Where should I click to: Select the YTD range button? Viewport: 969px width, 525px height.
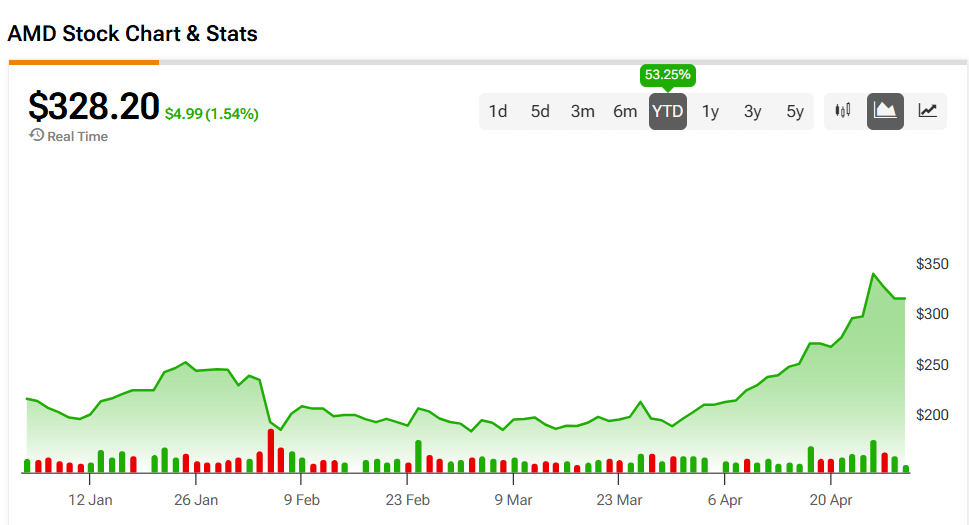pyautogui.click(x=667, y=111)
